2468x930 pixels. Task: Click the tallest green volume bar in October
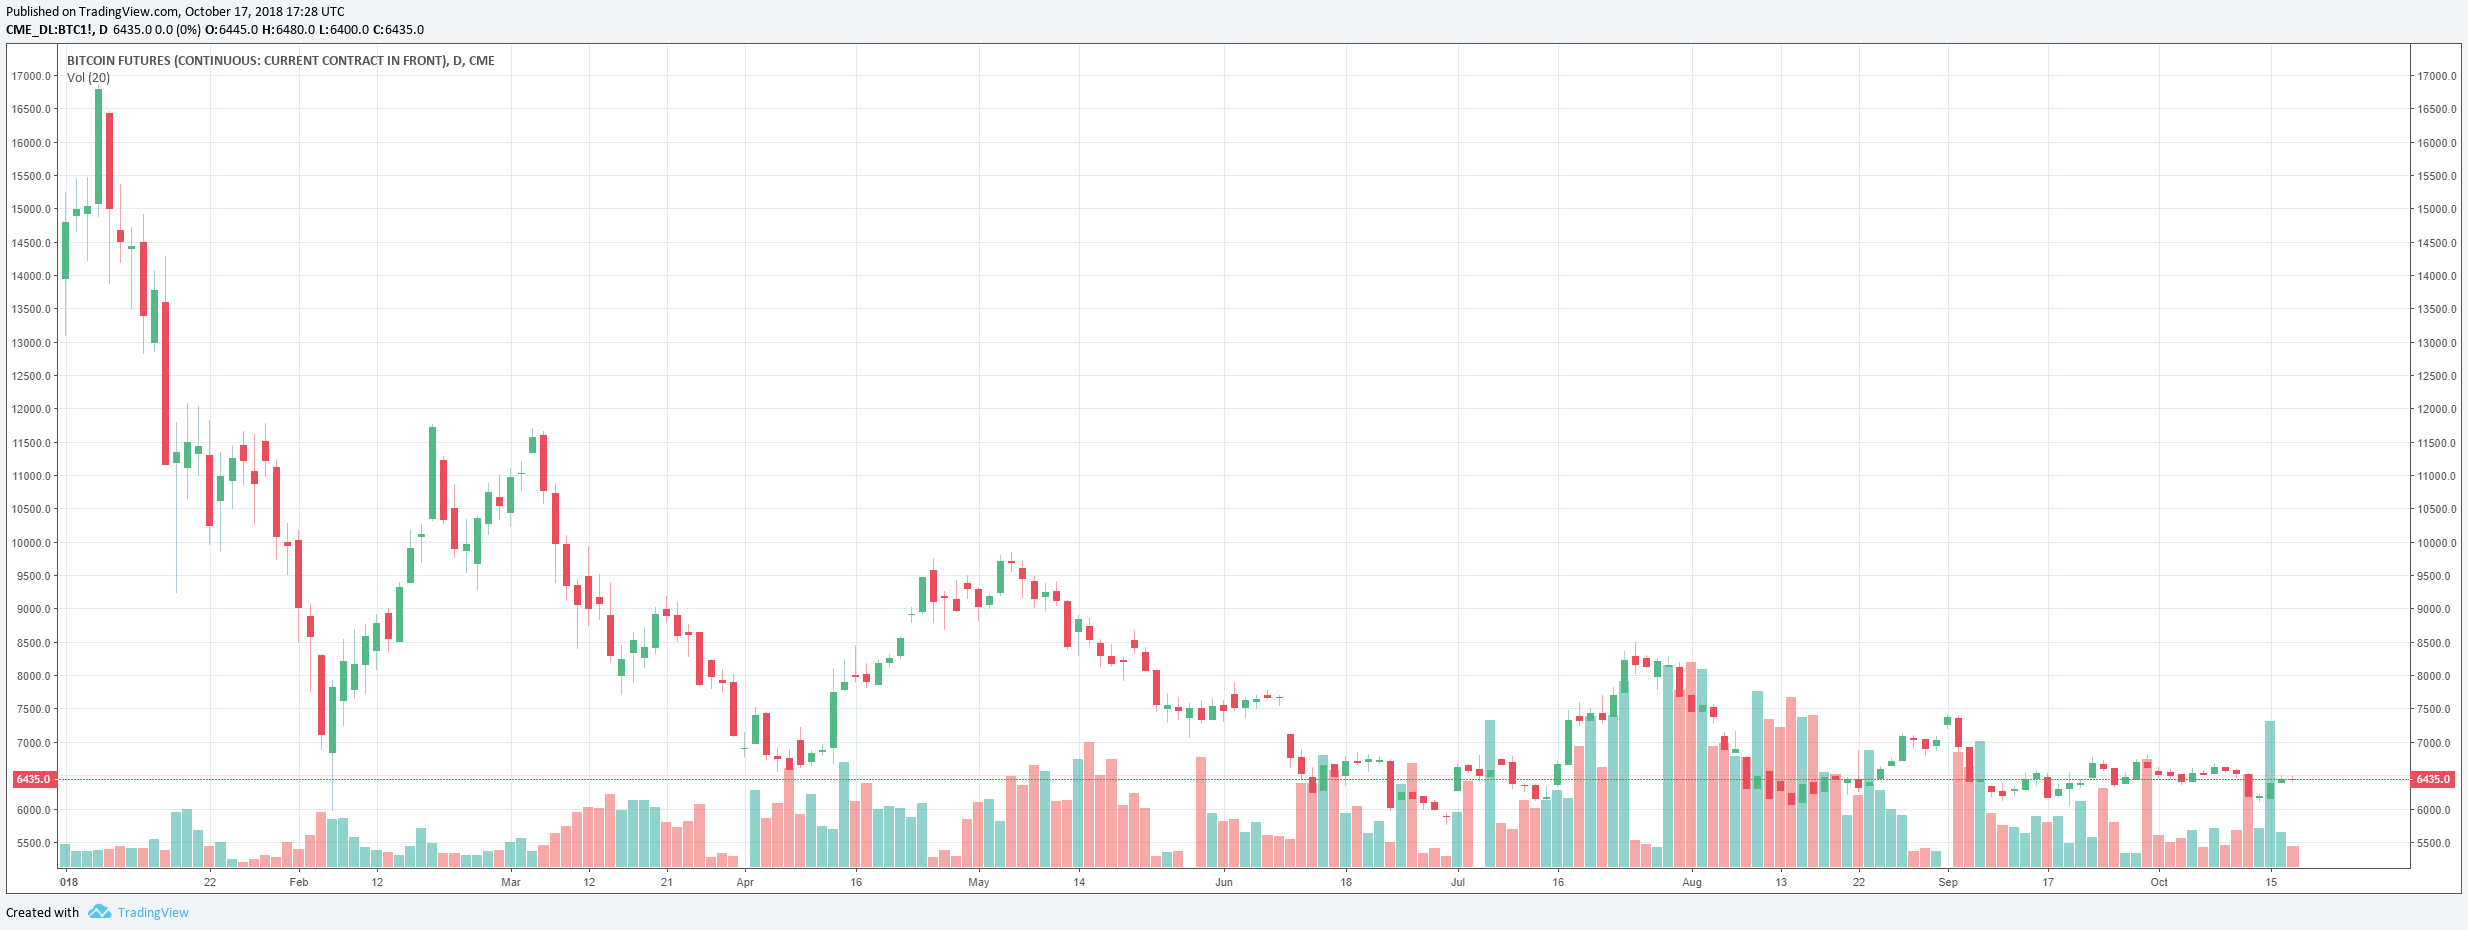(2270, 795)
